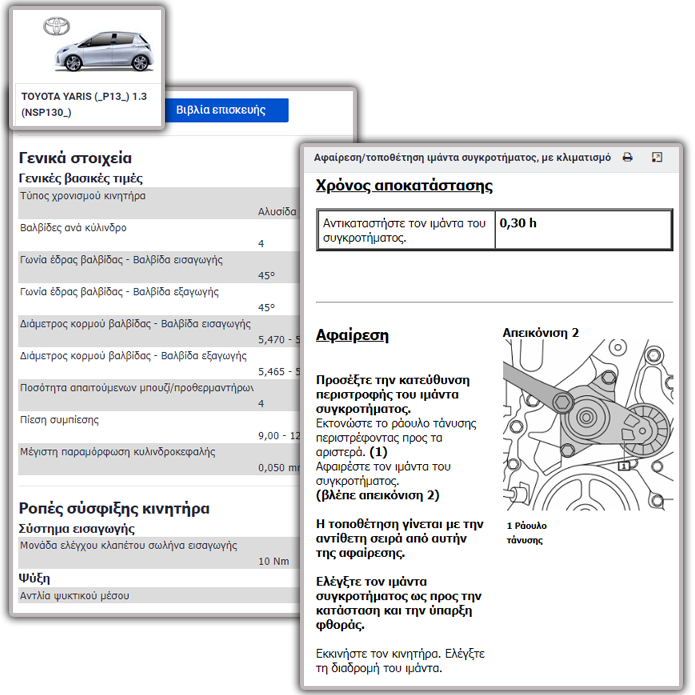The width and height of the screenshot is (695, 695).
Task: Click the numbered 1 callout in diagram
Action: tap(624, 466)
